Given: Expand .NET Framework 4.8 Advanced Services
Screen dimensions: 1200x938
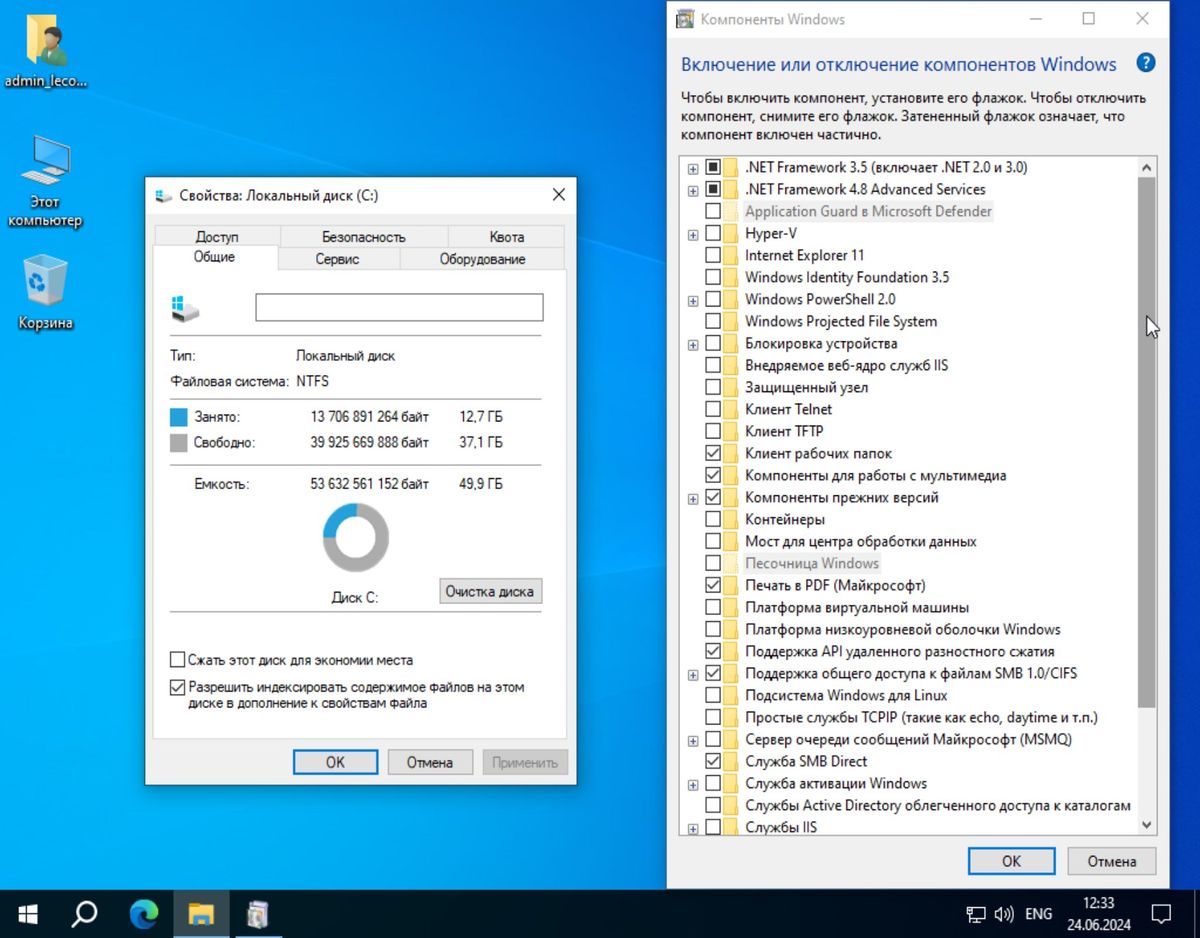Looking at the screenshot, I should tap(693, 190).
